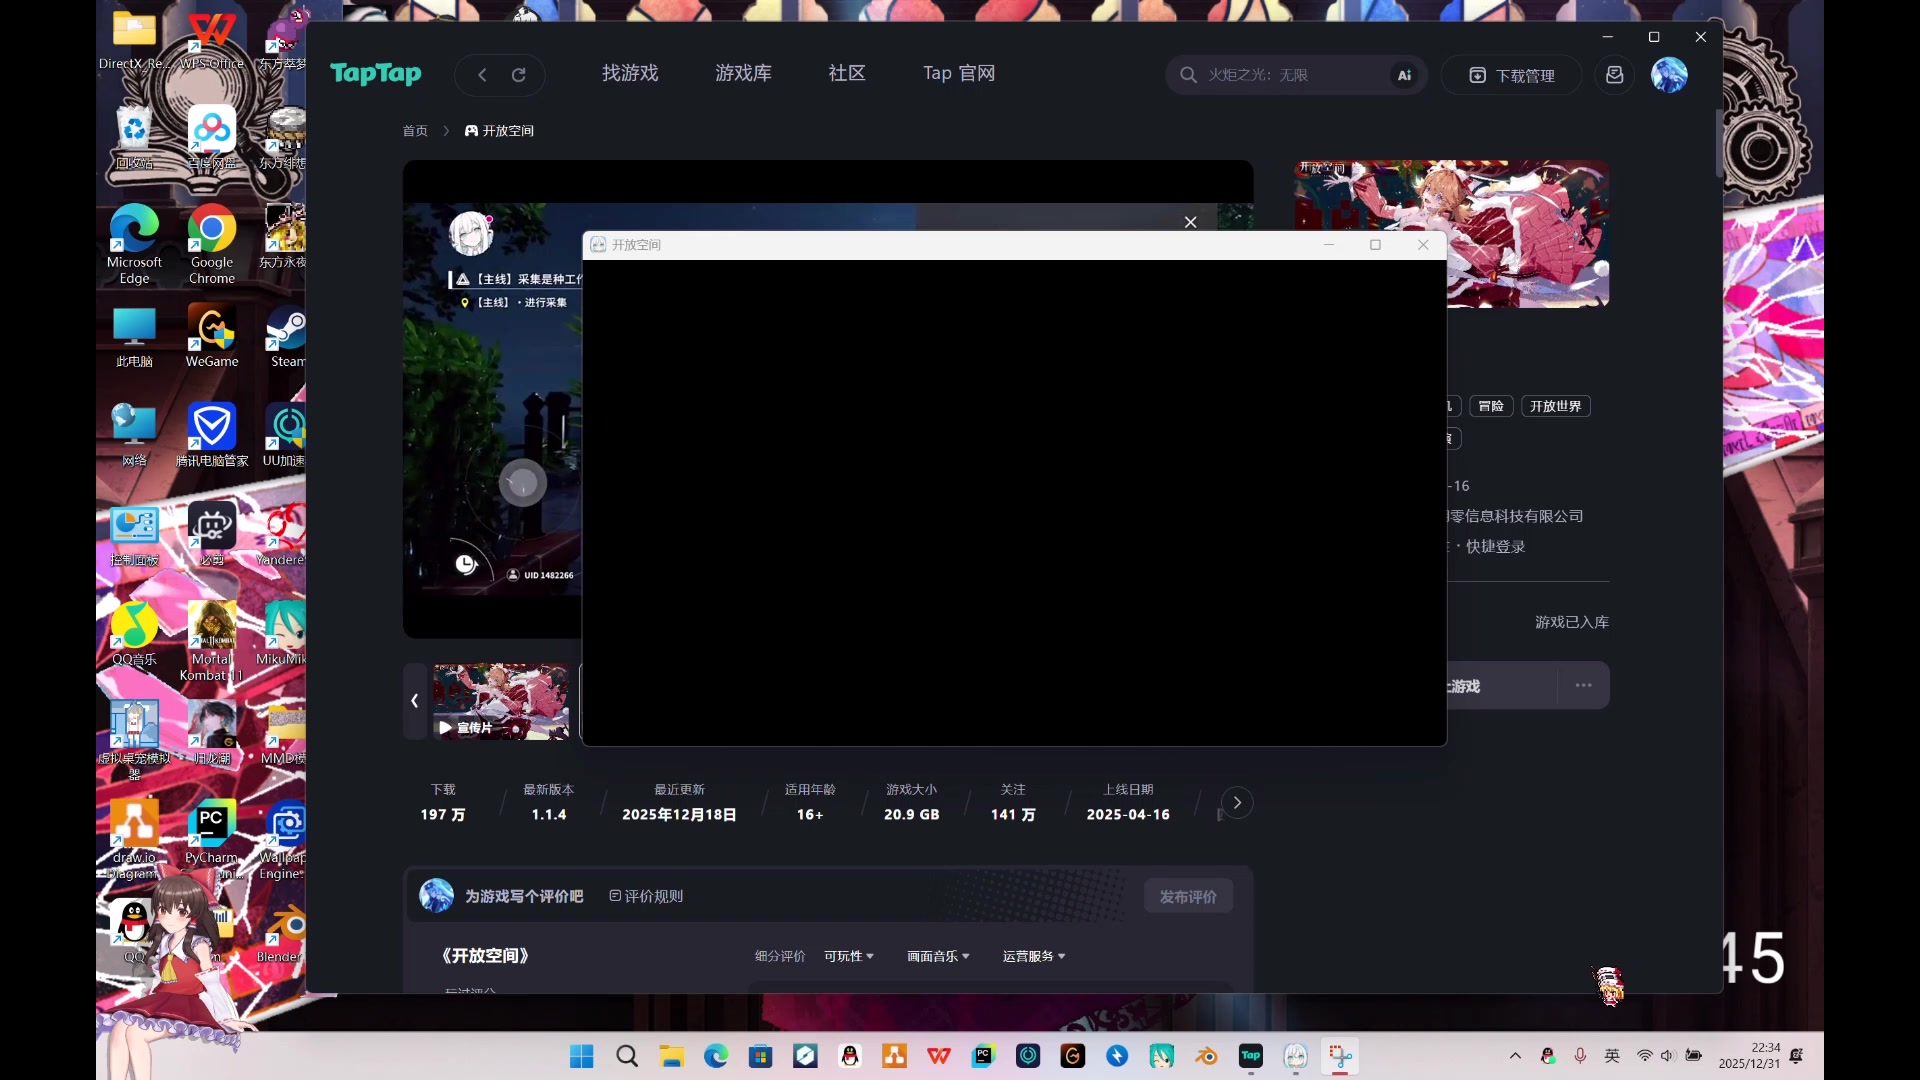
Task: Switch to the 找游戏 tab
Action: [x=630, y=73]
